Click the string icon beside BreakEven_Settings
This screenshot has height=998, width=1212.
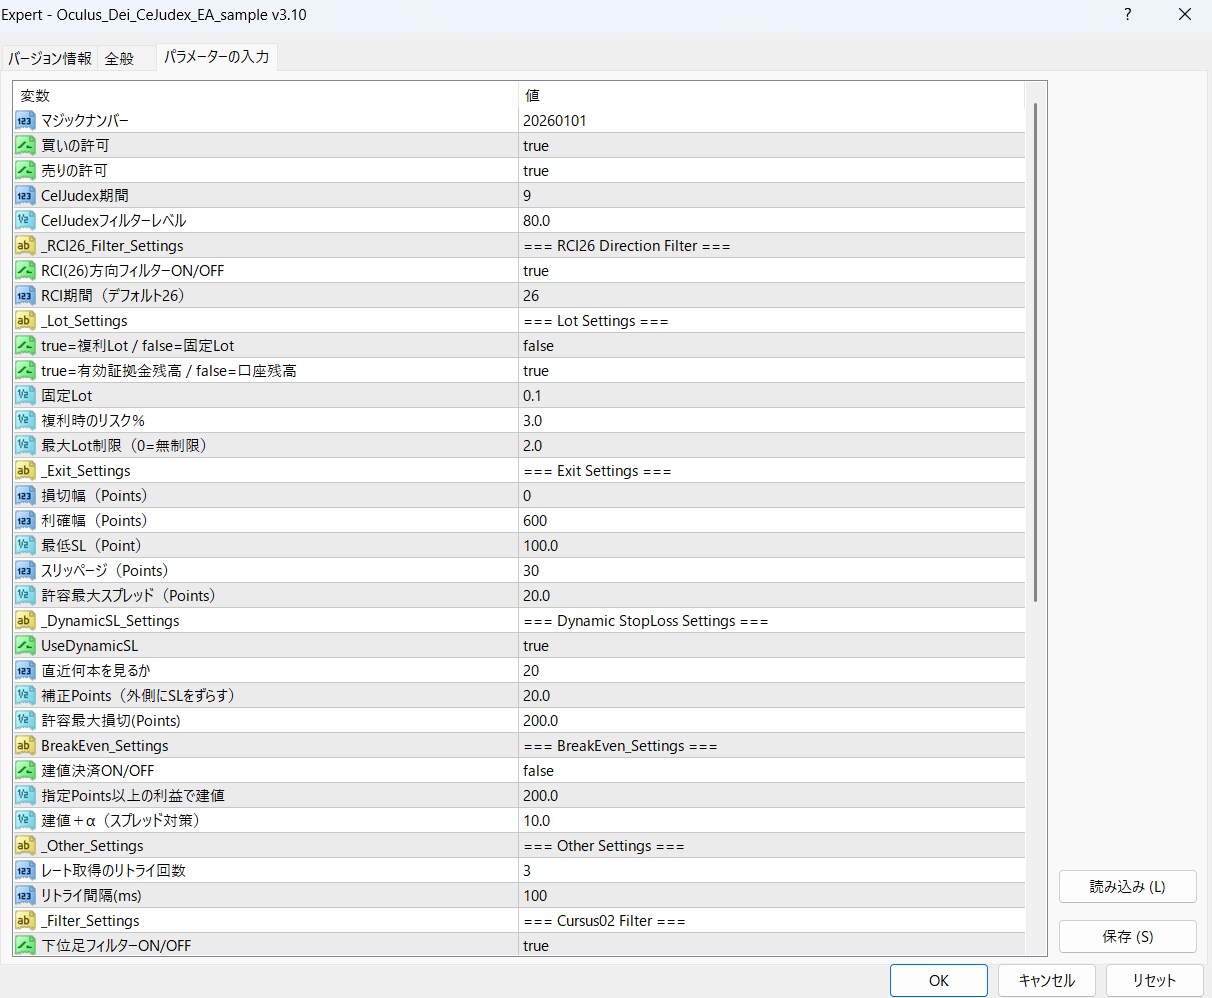click(25, 746)
